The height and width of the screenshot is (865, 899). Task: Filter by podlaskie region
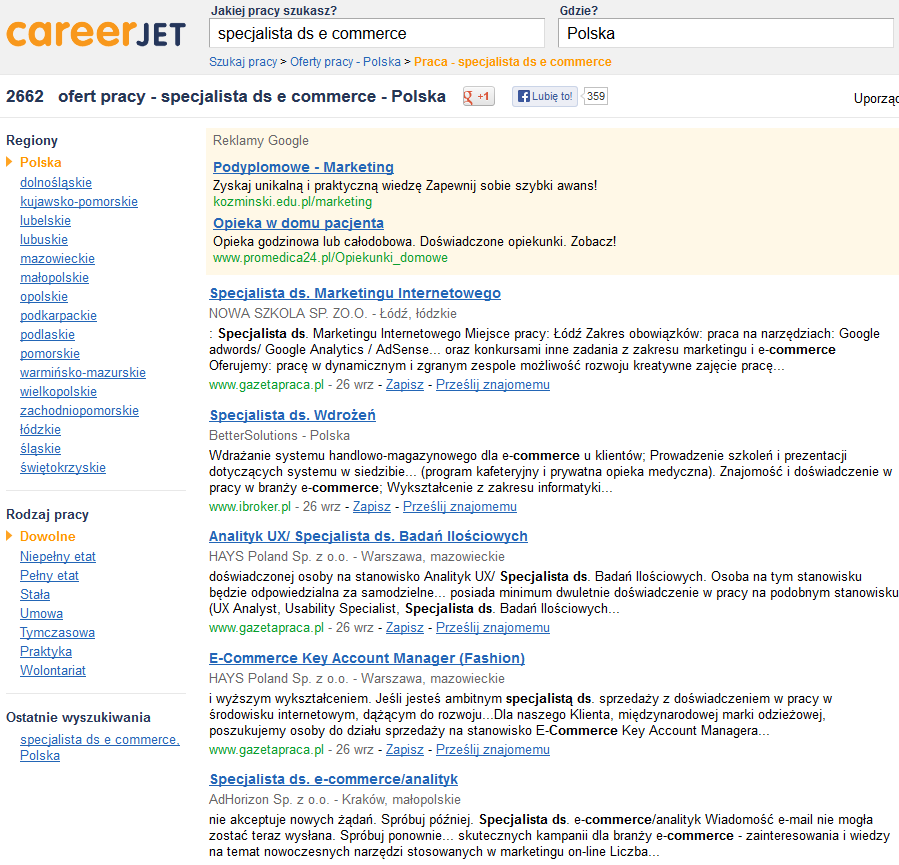coord(47,334)
